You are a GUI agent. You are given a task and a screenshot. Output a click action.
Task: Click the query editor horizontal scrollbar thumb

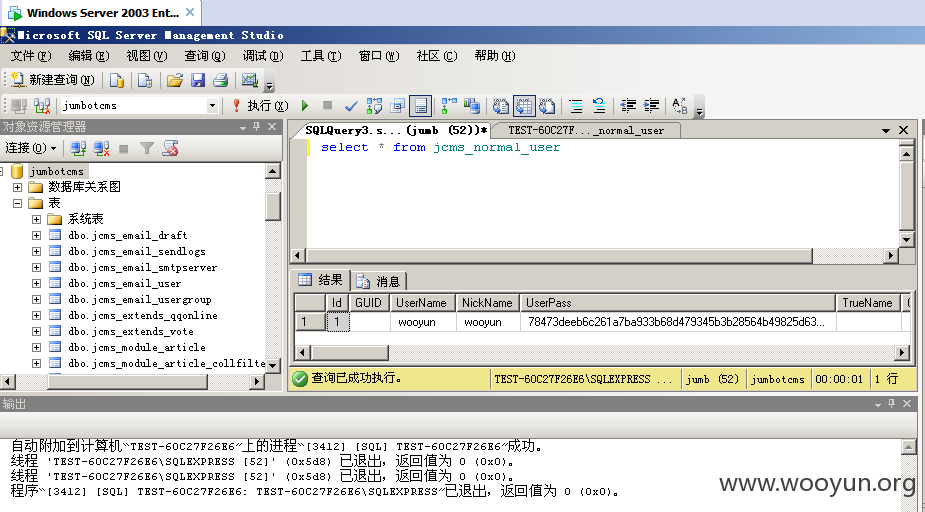click(559, 256)
